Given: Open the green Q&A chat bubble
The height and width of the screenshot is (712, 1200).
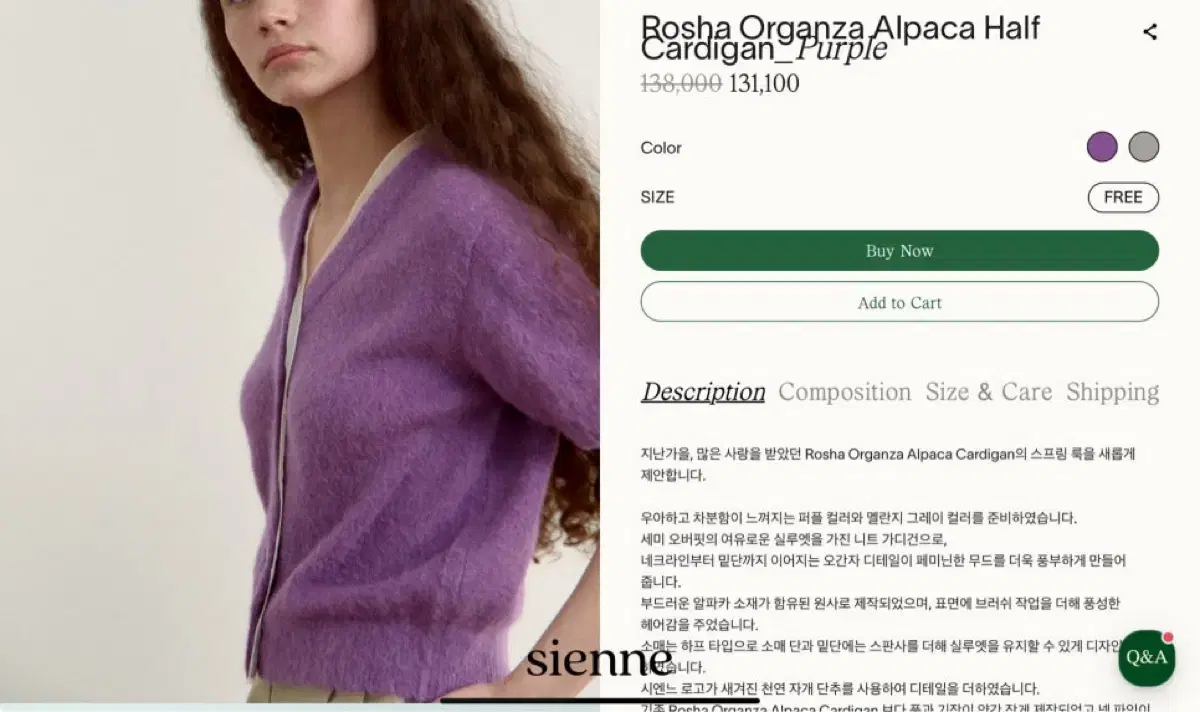Looking at the screenshot, I should [x=1146, y=657].
